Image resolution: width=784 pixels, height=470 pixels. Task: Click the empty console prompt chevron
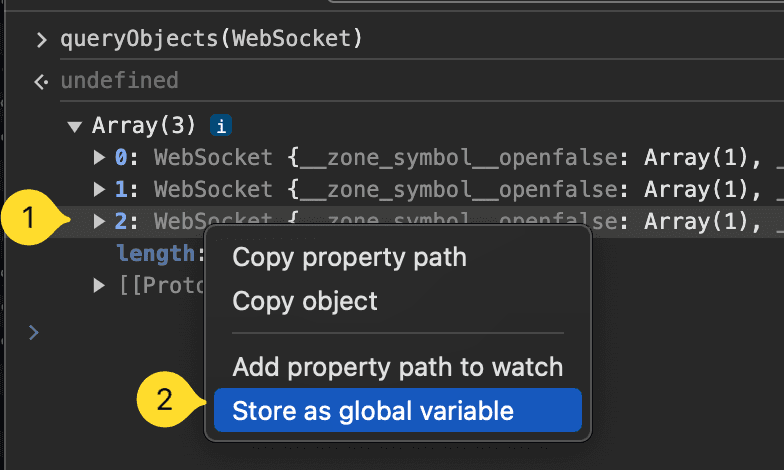click(34, 331)
